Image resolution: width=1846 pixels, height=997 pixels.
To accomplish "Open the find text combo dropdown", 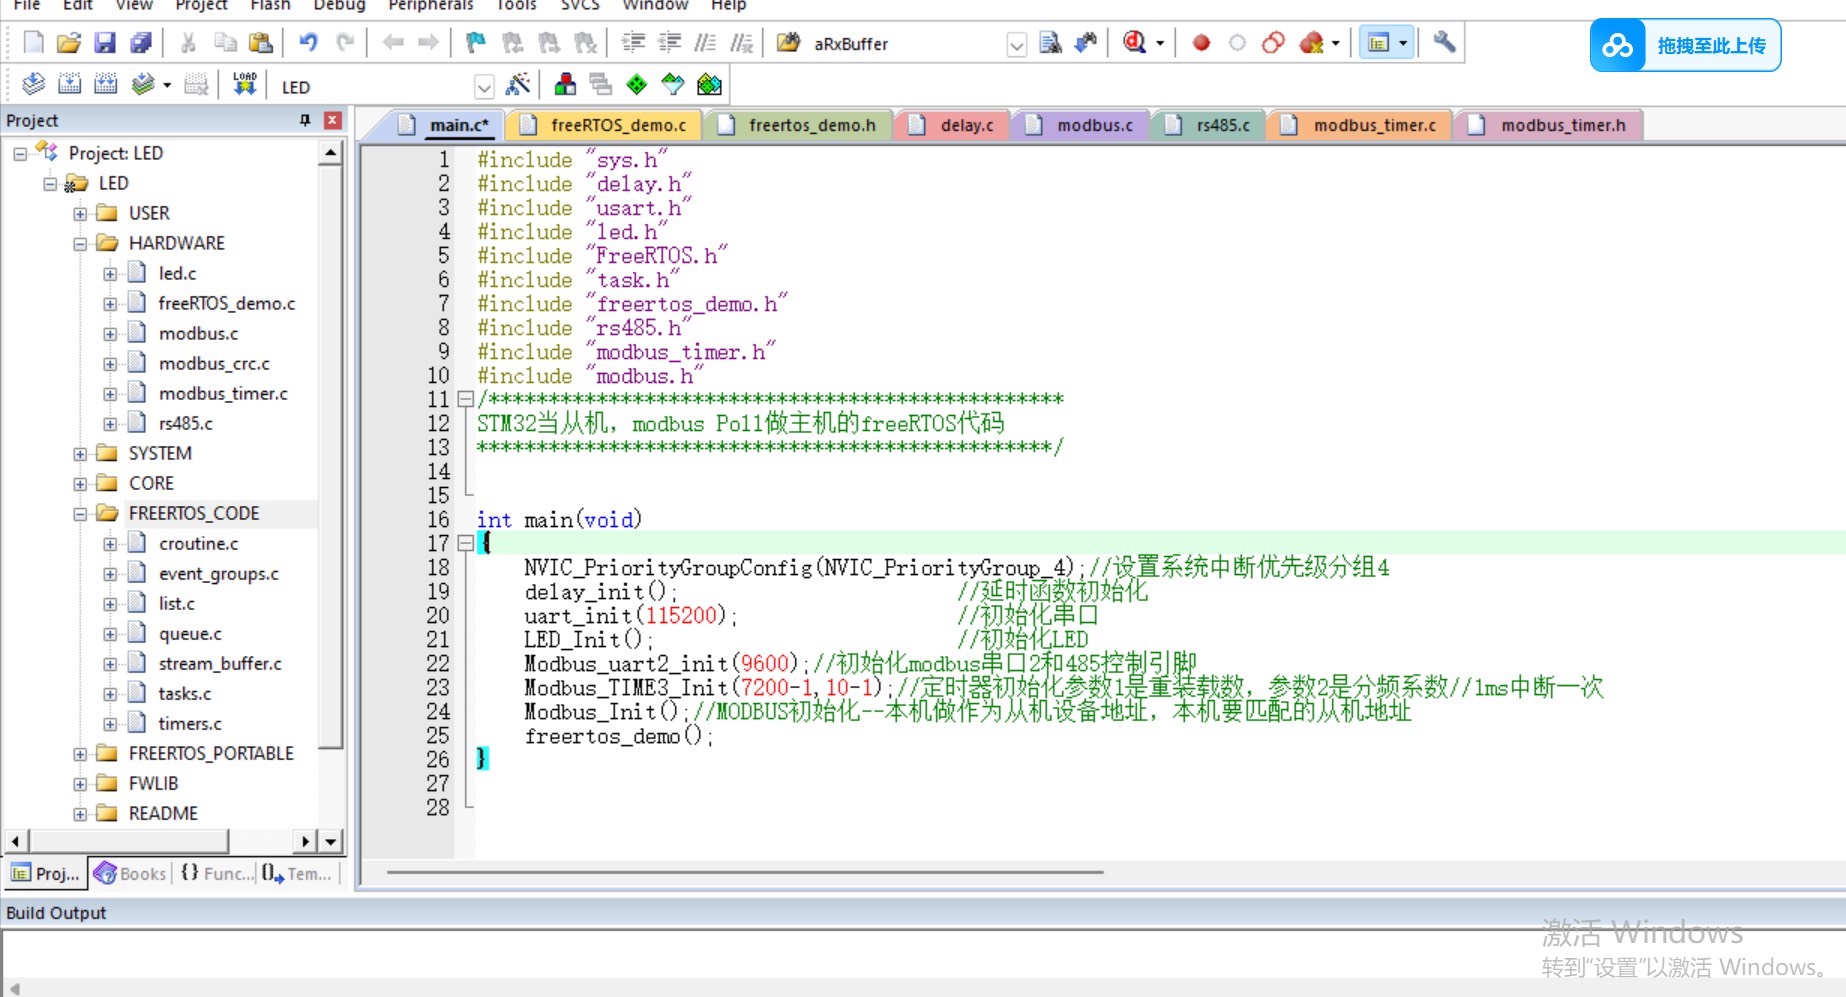I will click(1017, 45).
